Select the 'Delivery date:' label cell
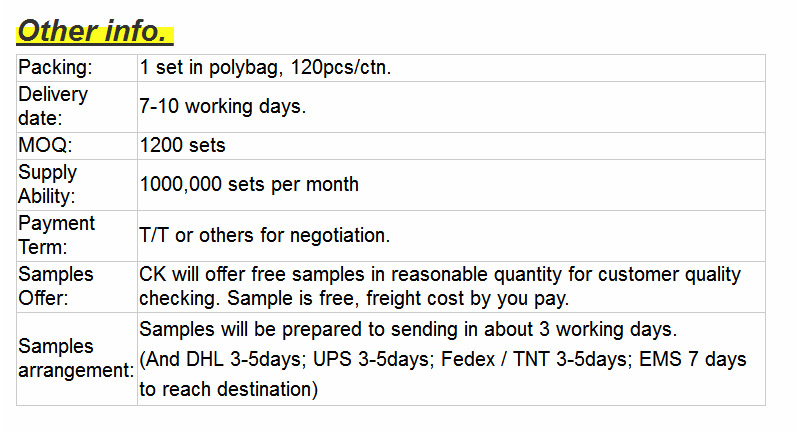Viewport: 800px width, 432px height. pos(77,107)
